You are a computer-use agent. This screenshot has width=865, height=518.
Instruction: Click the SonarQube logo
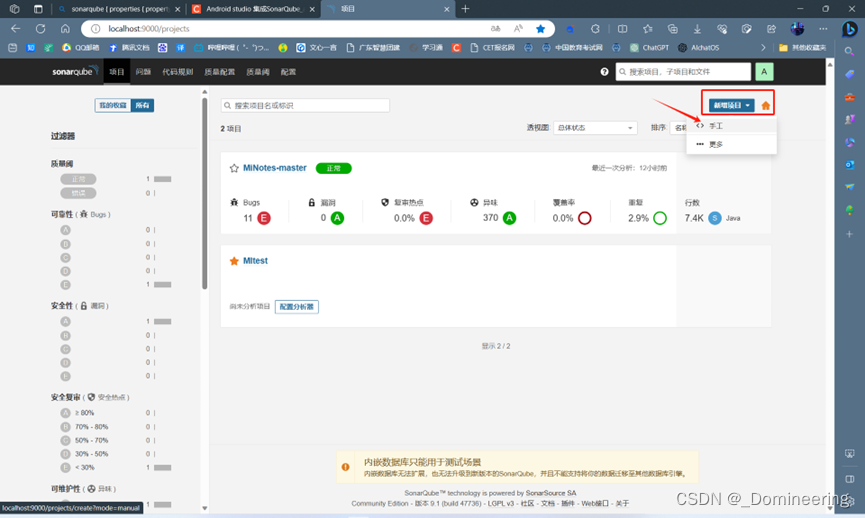tap(75, 71)
